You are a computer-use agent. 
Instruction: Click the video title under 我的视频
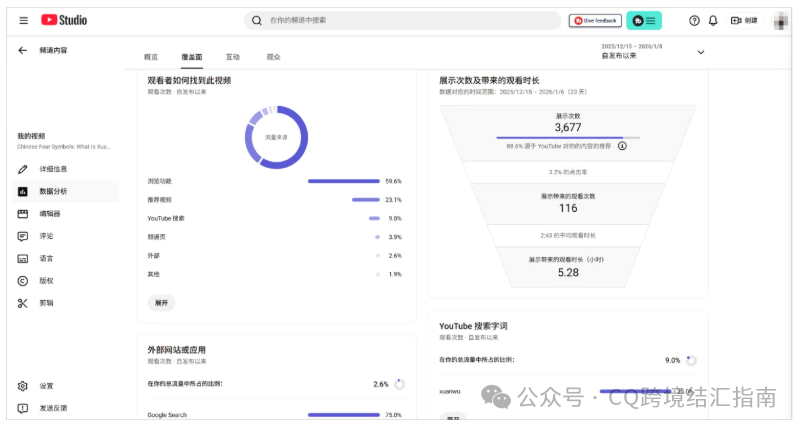[x=63, y=147]
